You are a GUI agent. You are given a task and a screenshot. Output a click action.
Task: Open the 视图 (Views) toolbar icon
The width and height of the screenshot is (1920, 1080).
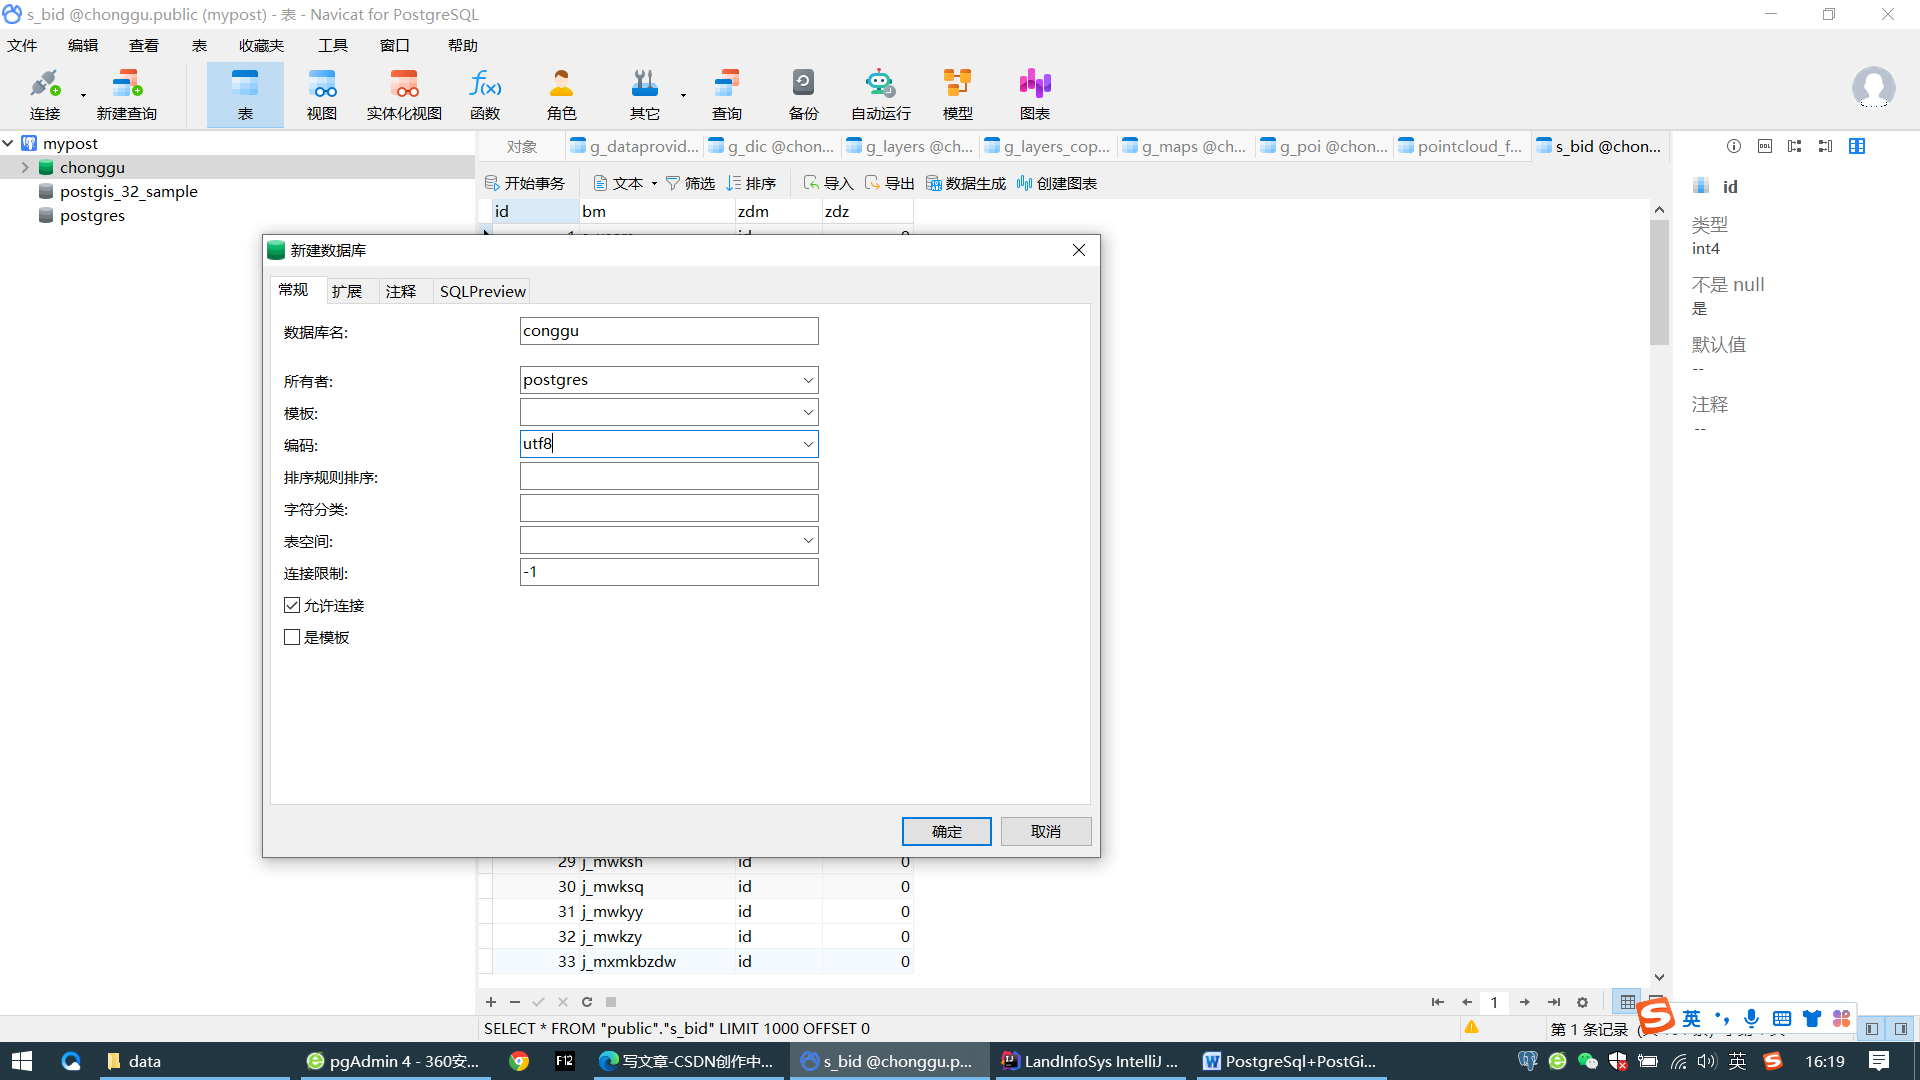click(x=321, y=94)
